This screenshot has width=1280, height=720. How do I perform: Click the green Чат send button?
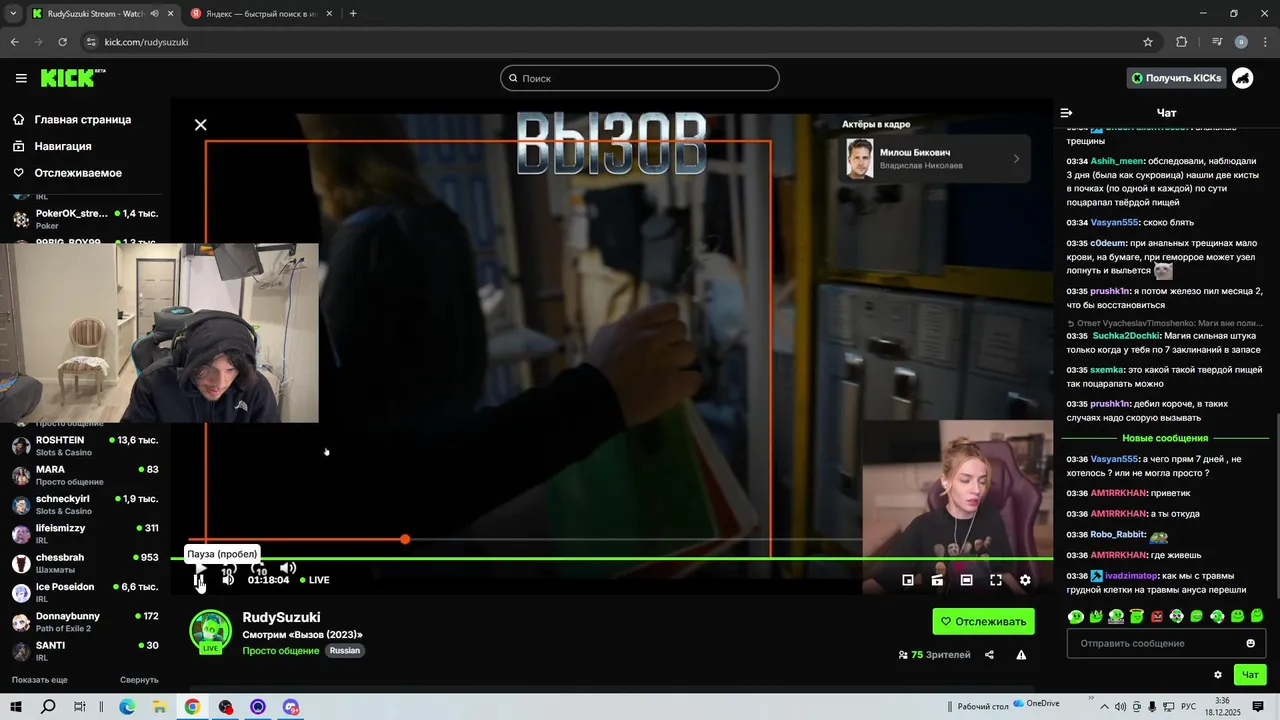(x=1250, y=675)
